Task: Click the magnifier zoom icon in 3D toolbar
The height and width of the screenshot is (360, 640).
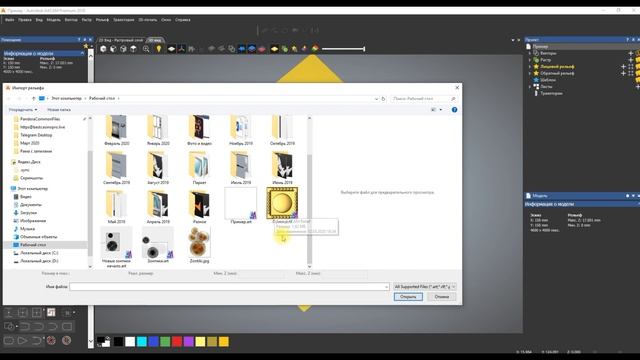Action: point(146,49)
